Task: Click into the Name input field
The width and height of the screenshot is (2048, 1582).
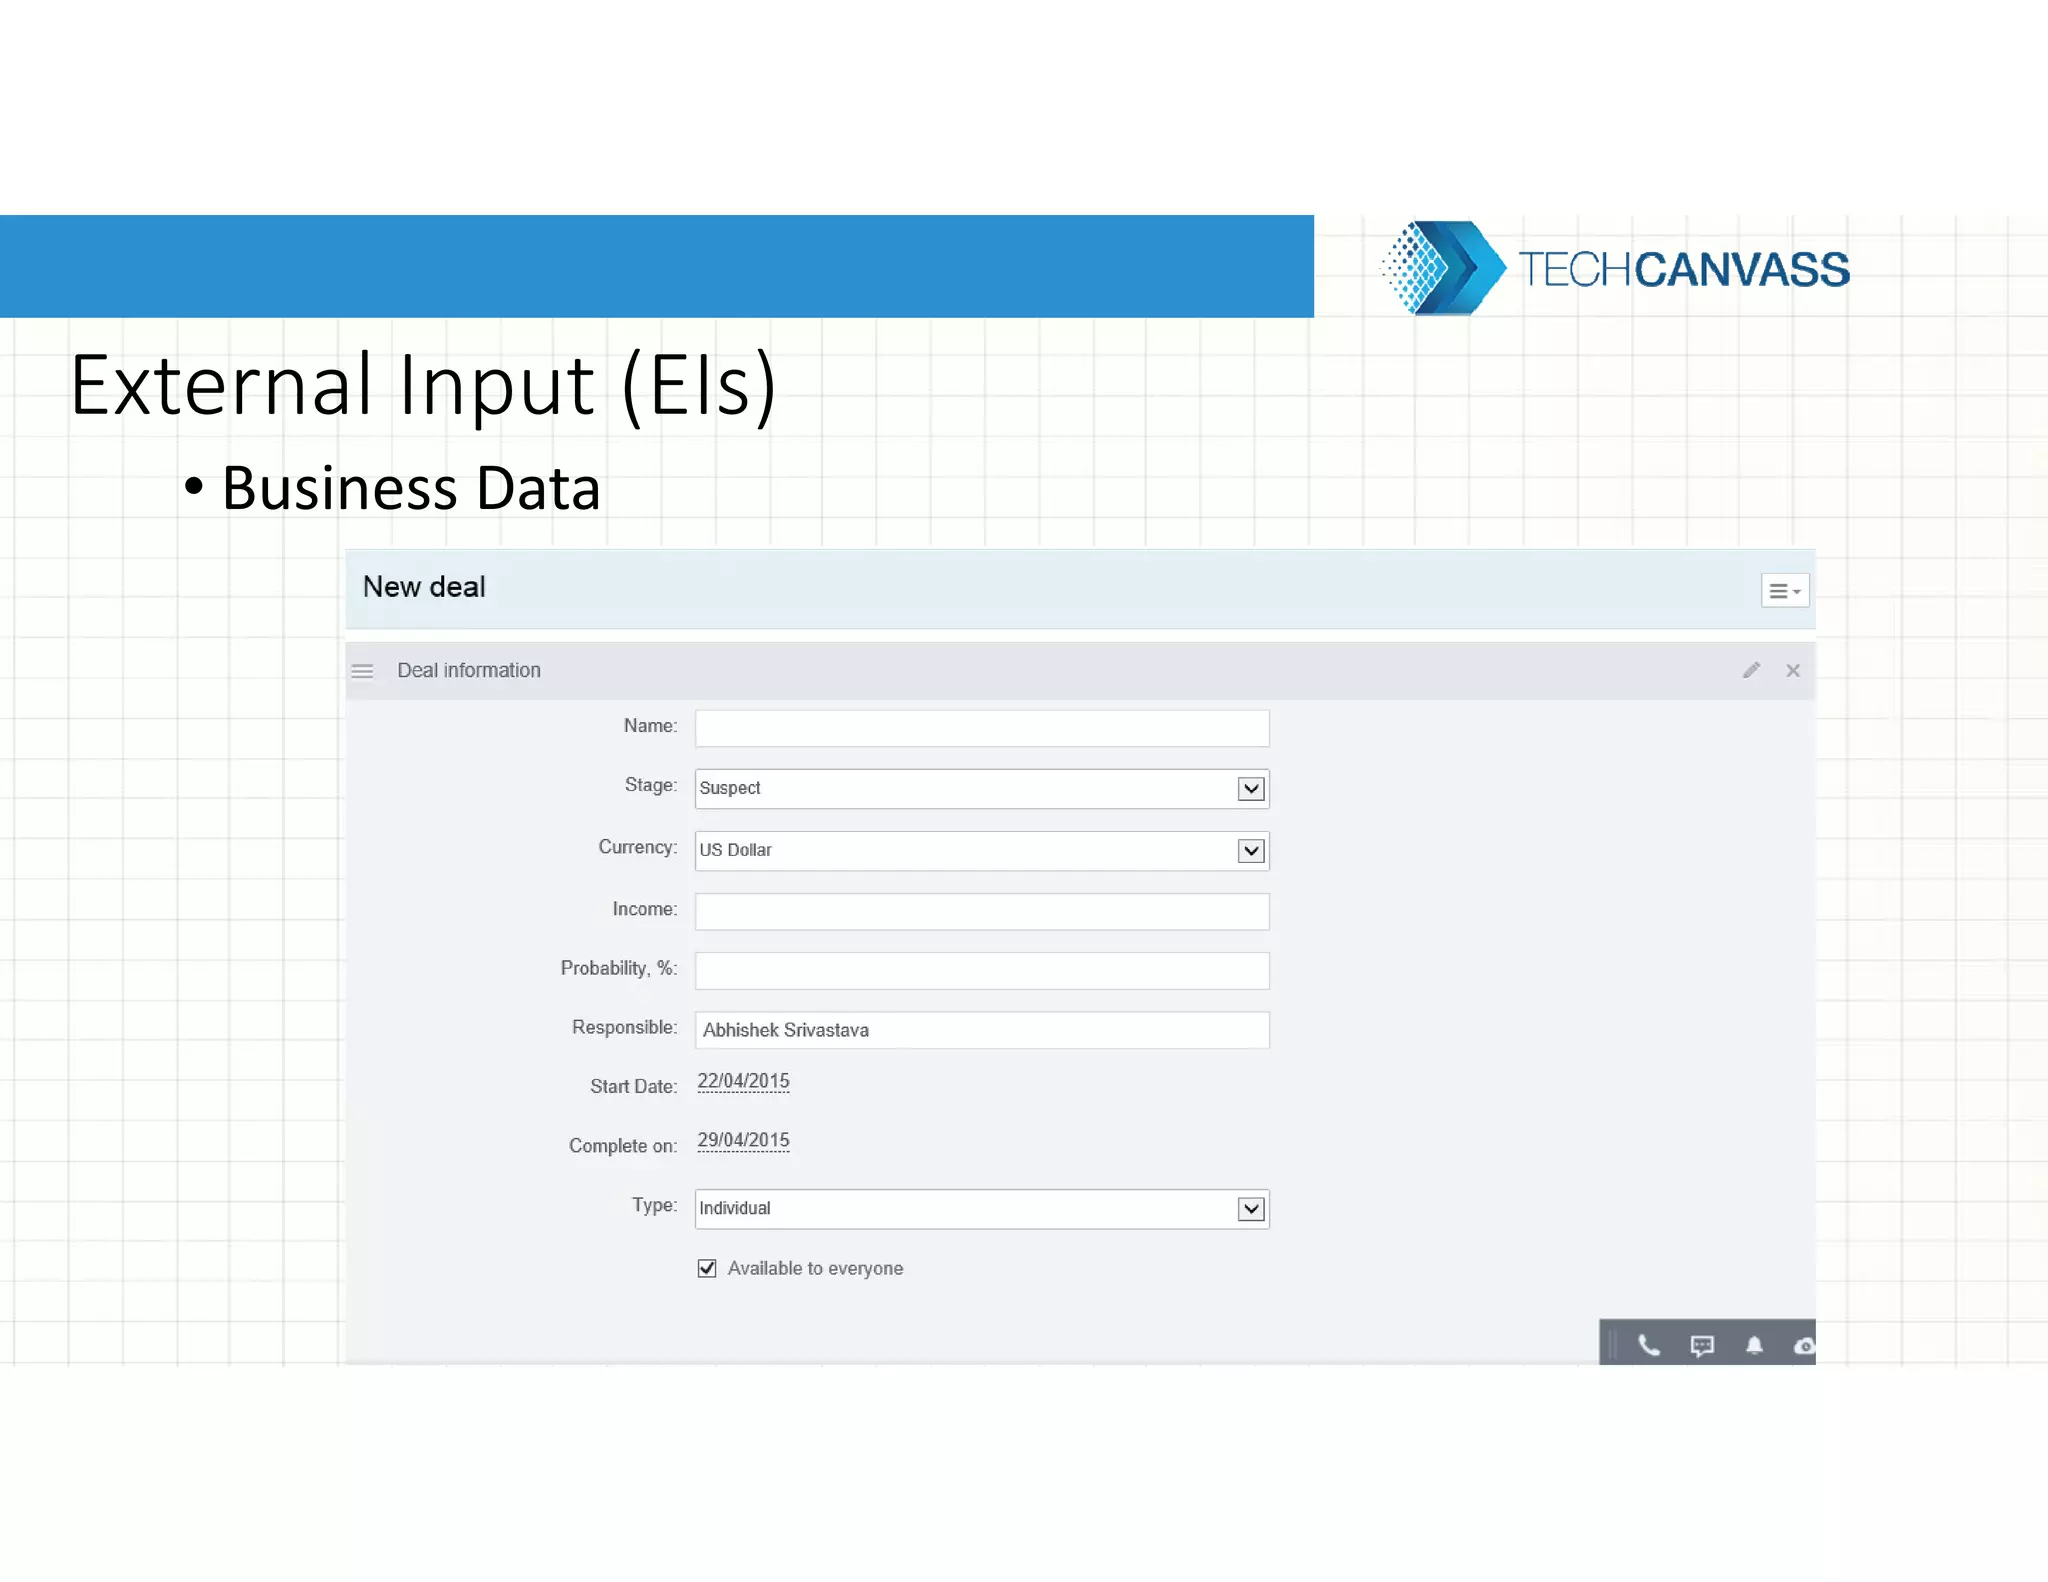Action: point(981,728)
